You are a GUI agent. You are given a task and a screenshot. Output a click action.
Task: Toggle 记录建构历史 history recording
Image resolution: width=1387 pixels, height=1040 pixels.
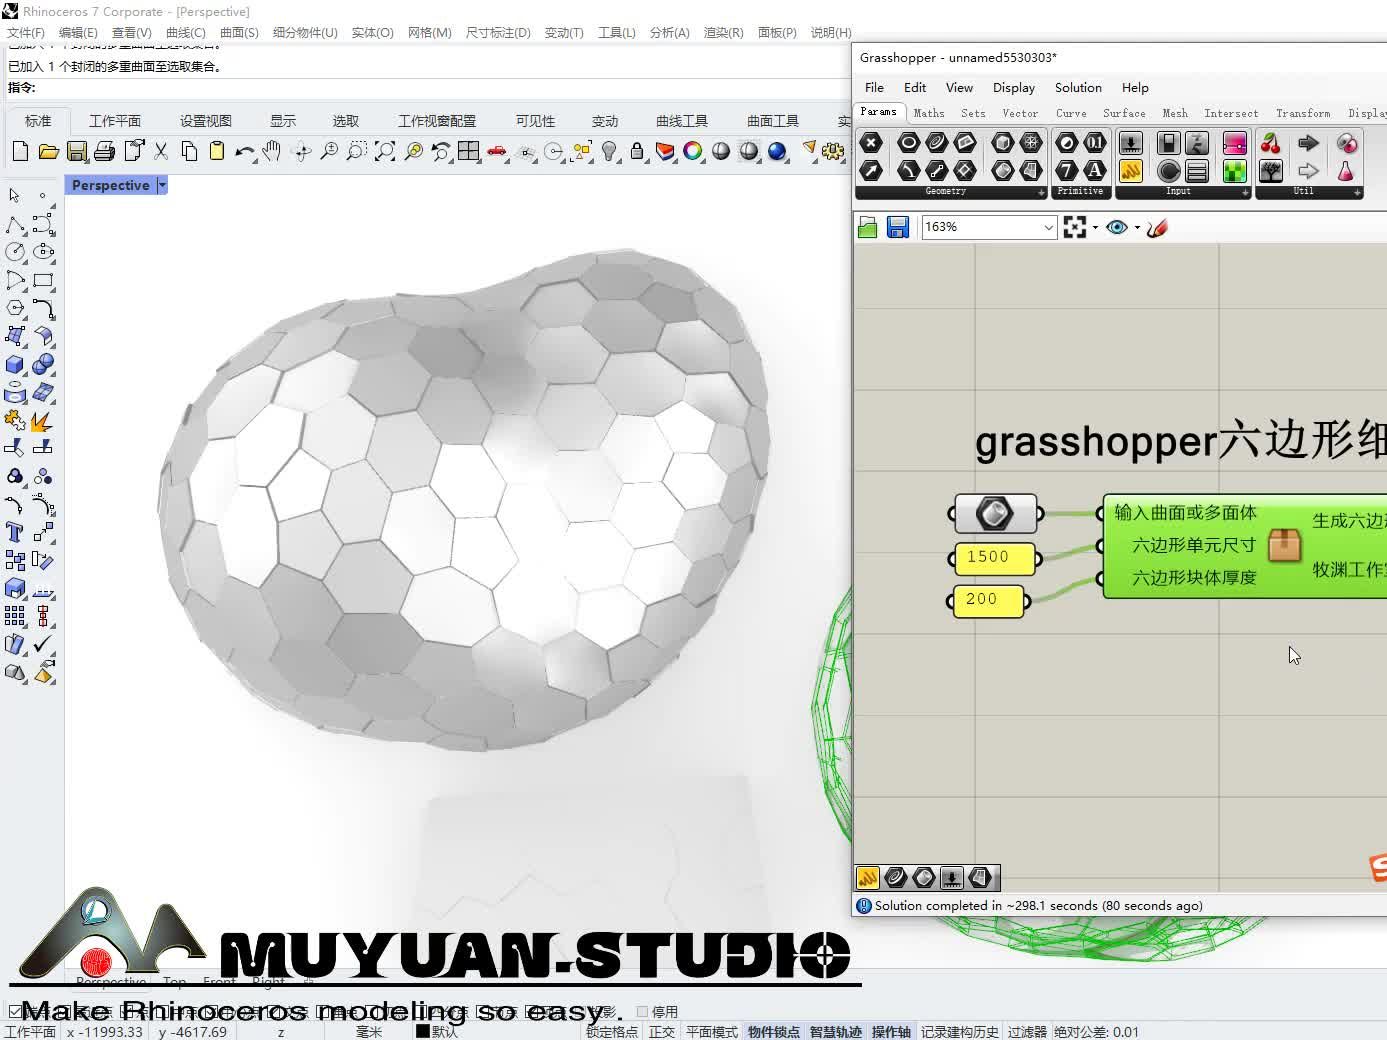click(960, 1032)
